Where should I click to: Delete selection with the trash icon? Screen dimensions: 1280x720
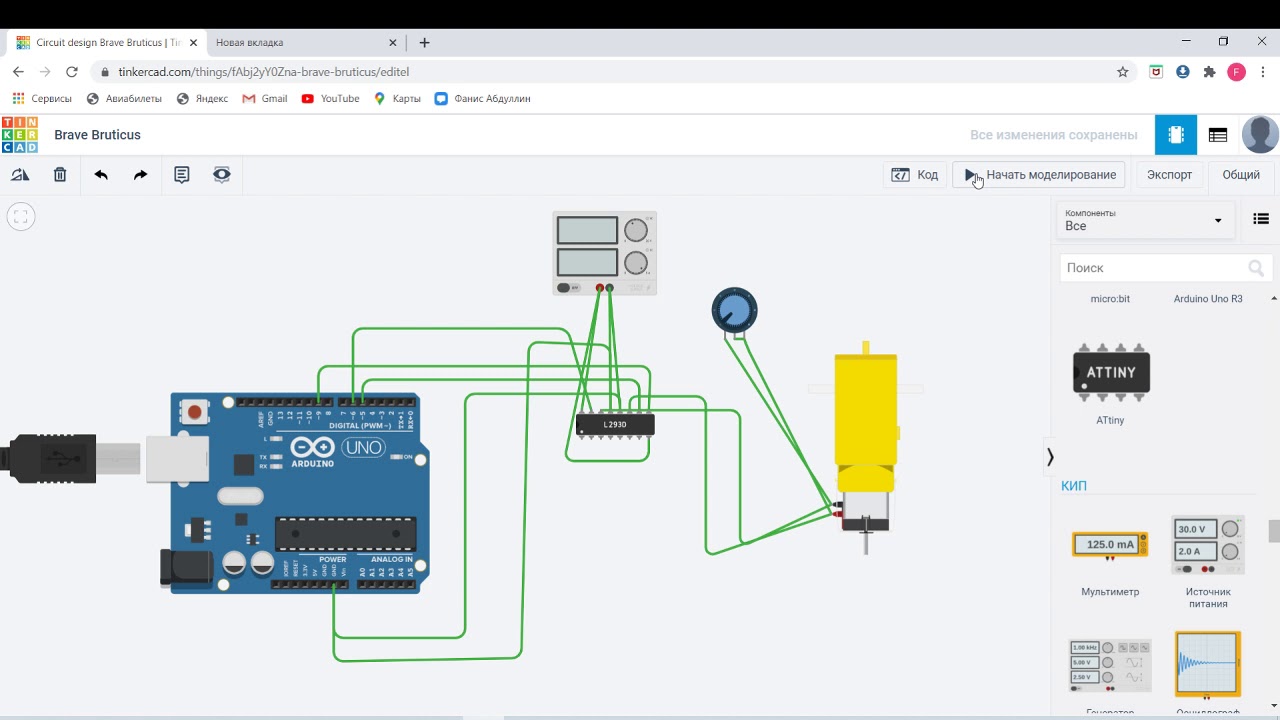[60, 175]
